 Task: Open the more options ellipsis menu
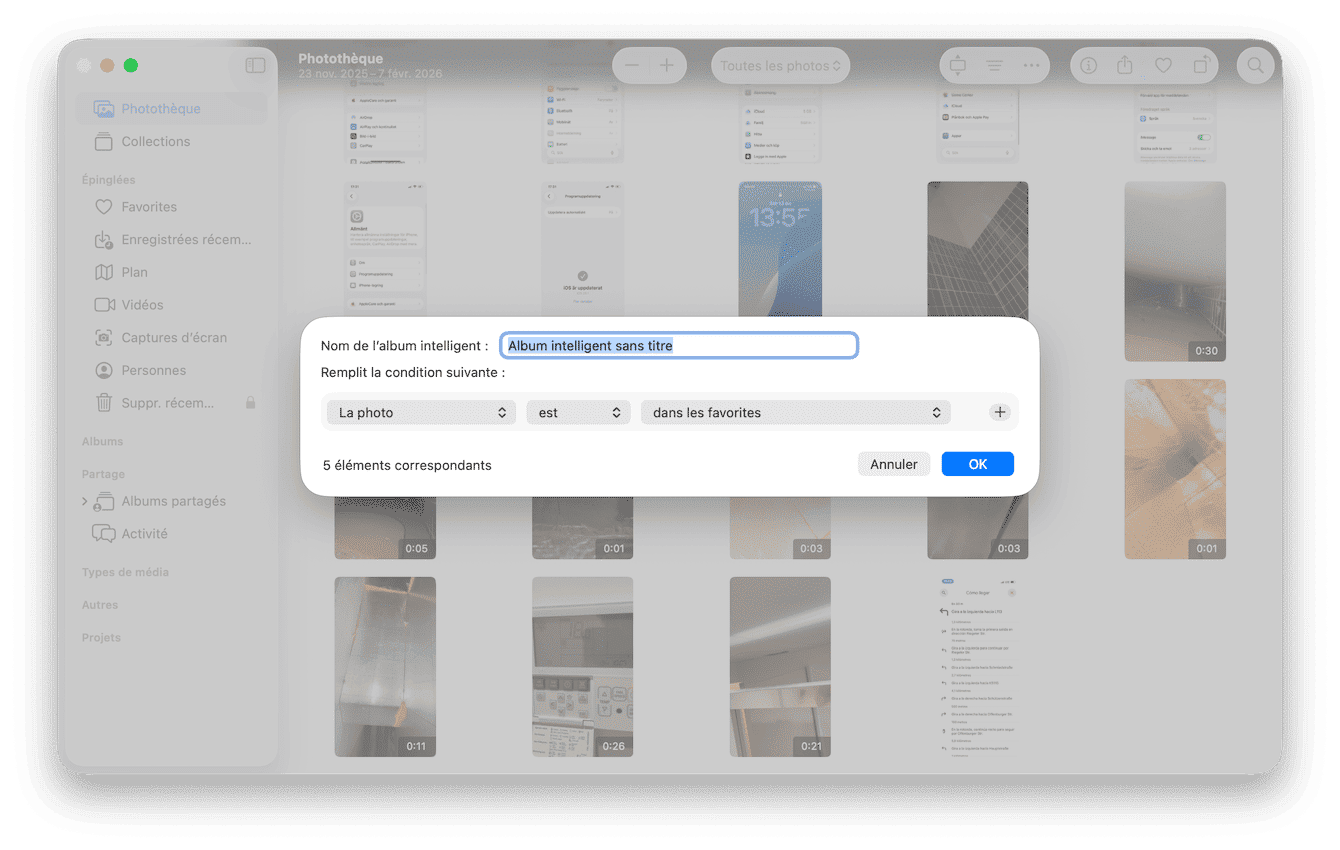[x=1031, y=65]
